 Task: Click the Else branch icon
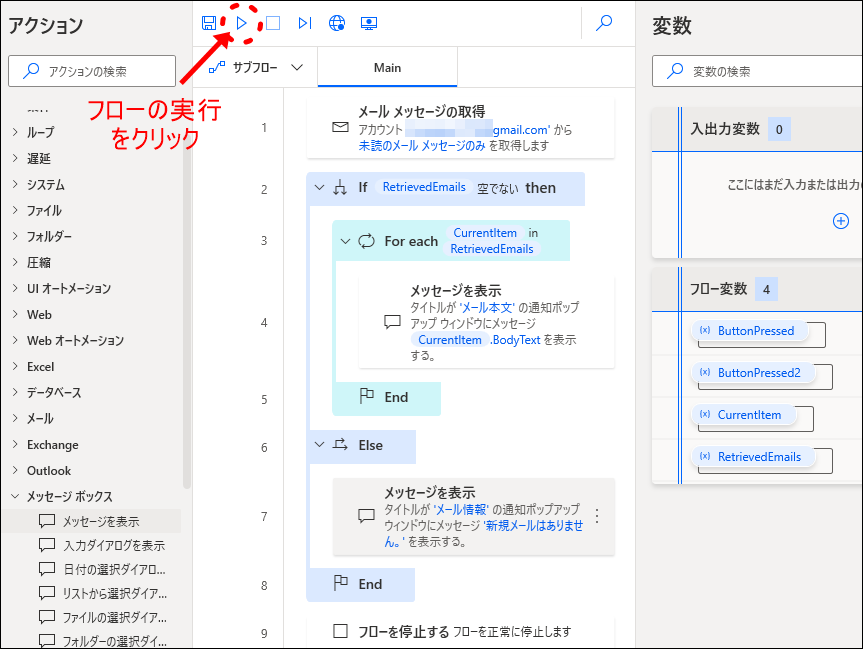pyautogui.click(x=340, y=445)
